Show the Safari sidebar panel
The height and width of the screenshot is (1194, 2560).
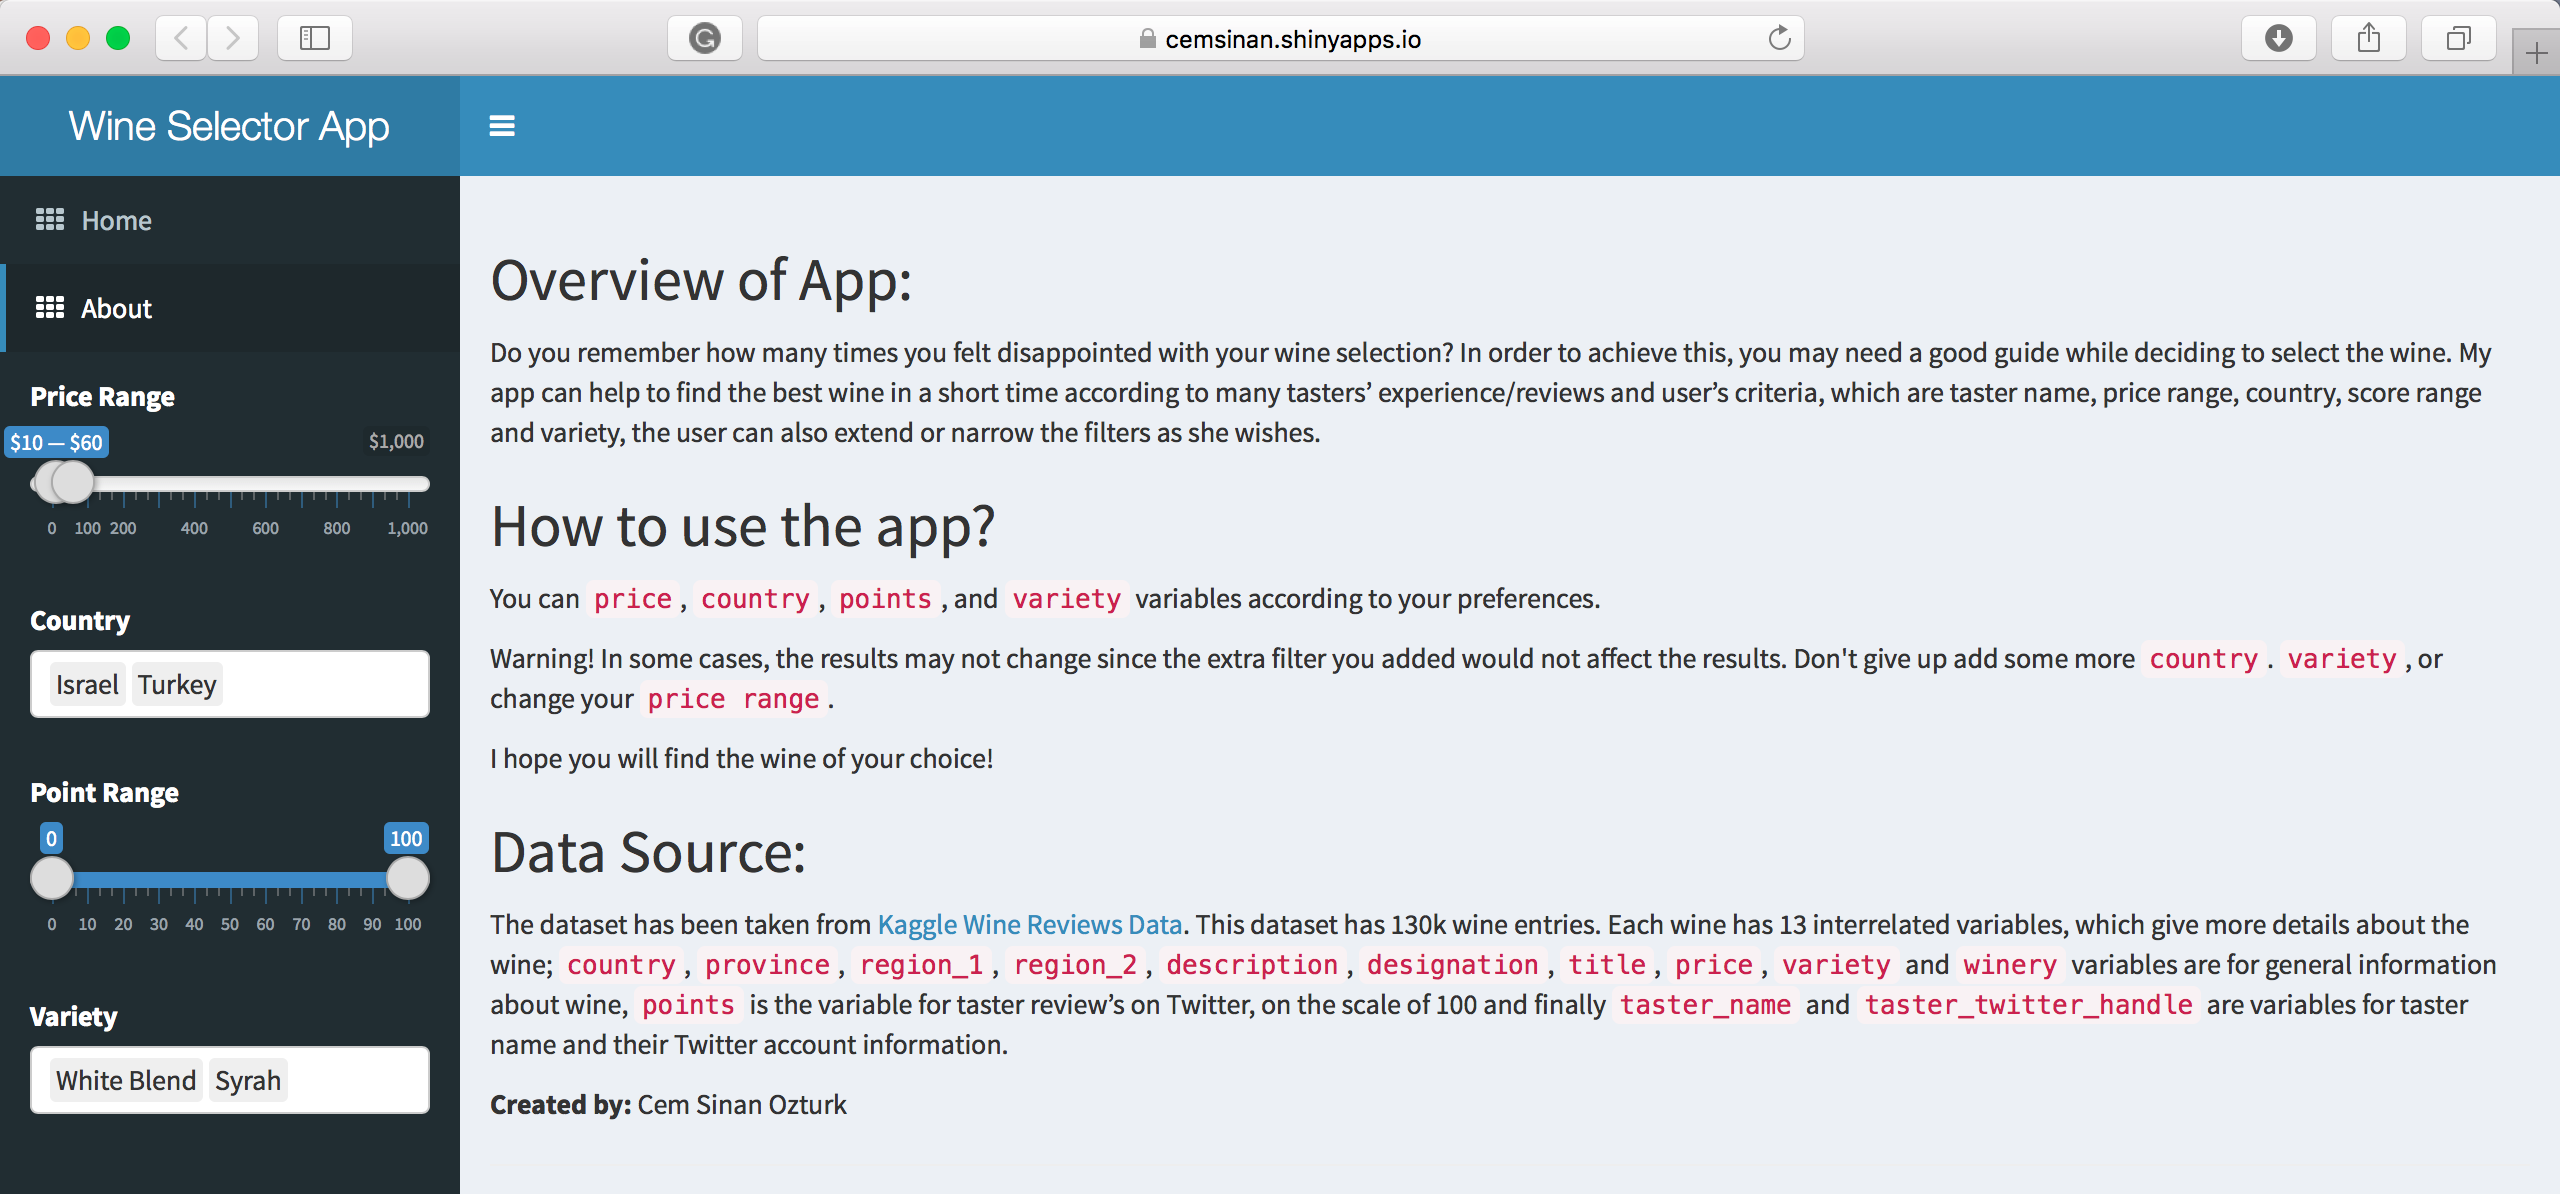click(315, 38)
